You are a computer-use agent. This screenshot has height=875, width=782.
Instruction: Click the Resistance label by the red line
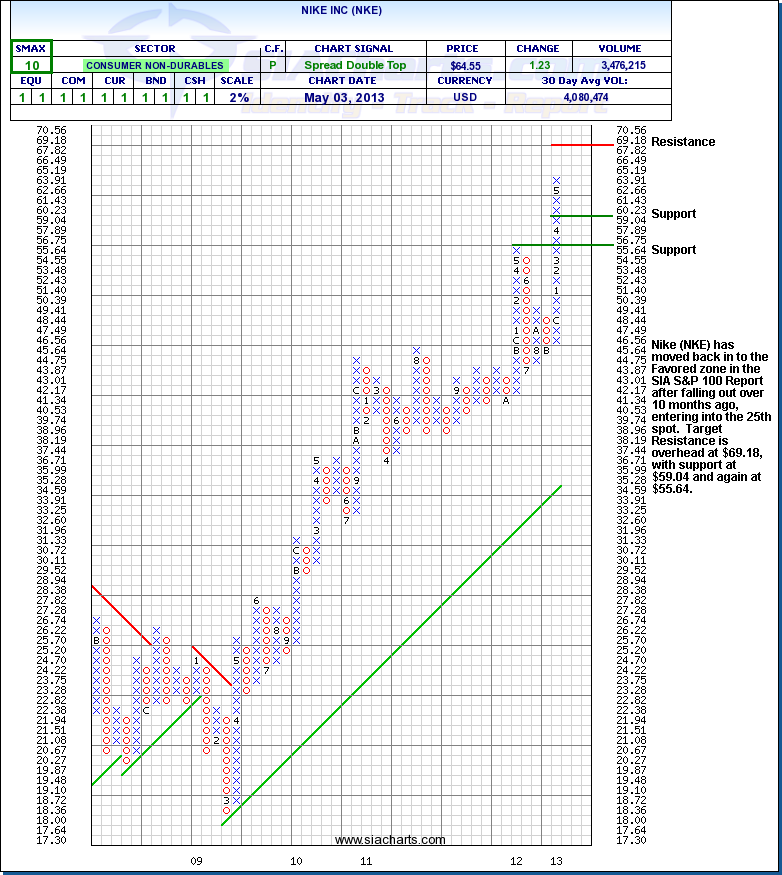tap(683, 142)
